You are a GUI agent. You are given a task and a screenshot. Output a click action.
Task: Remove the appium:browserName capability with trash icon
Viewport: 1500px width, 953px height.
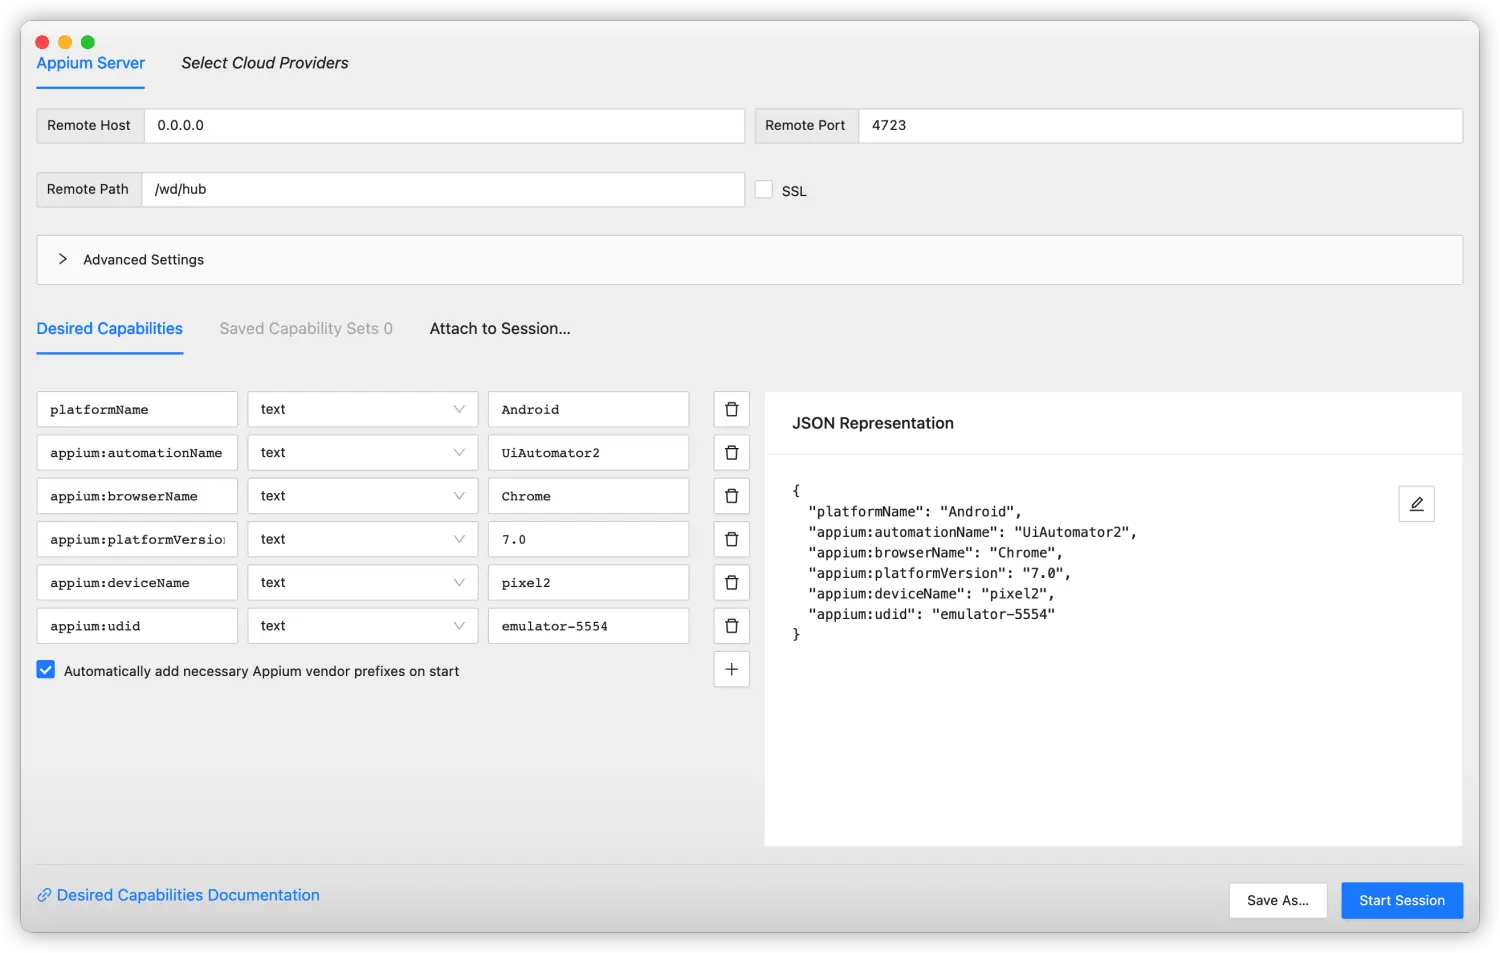731,496
